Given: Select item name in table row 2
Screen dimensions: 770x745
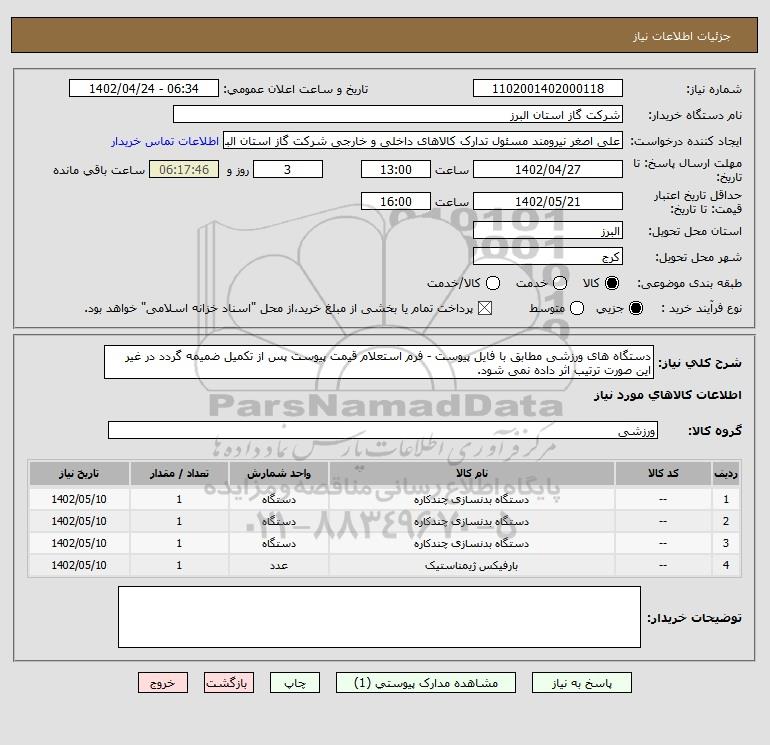Looking at the screenshot, I should point(471,522).
